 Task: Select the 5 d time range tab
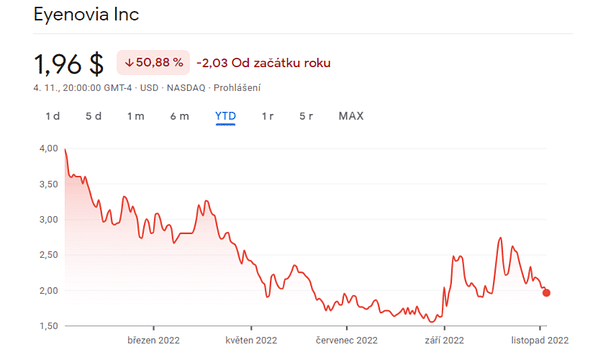coord(93,116)
